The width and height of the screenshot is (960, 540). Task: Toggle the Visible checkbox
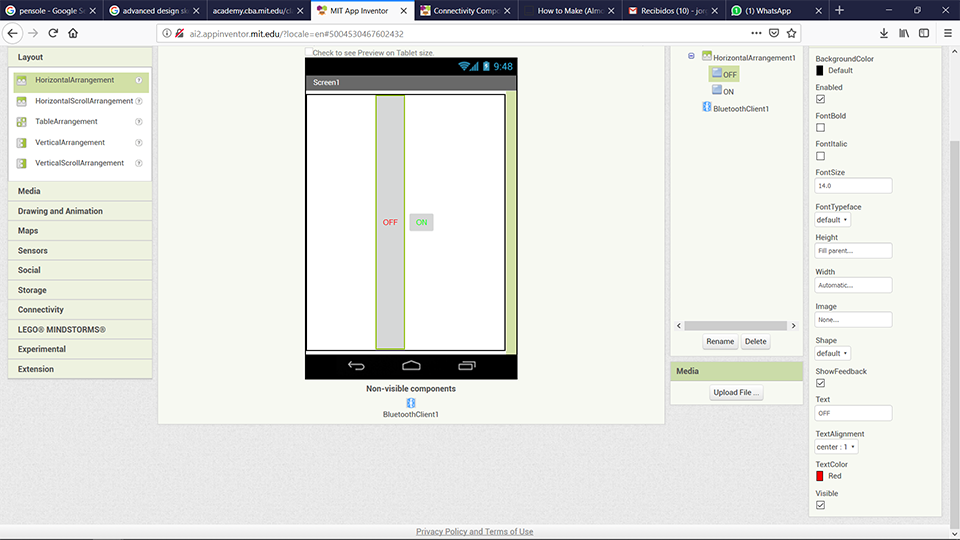tap(820, 505)
